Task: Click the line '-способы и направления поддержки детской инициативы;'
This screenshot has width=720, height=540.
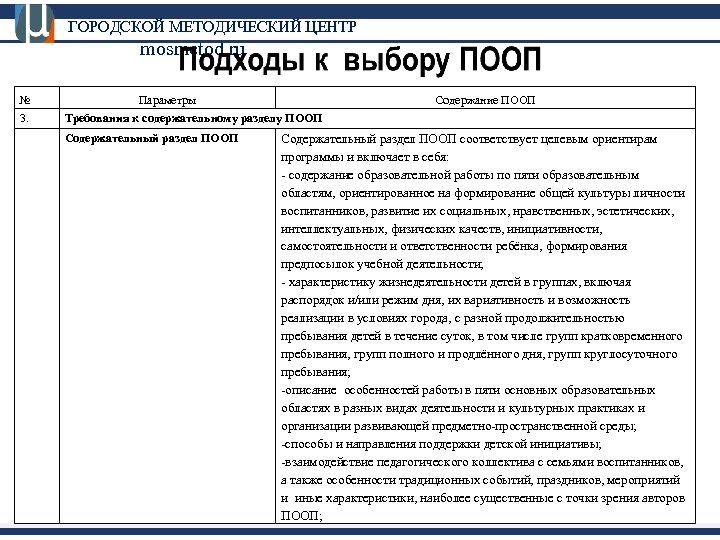Action: [441, 444]
